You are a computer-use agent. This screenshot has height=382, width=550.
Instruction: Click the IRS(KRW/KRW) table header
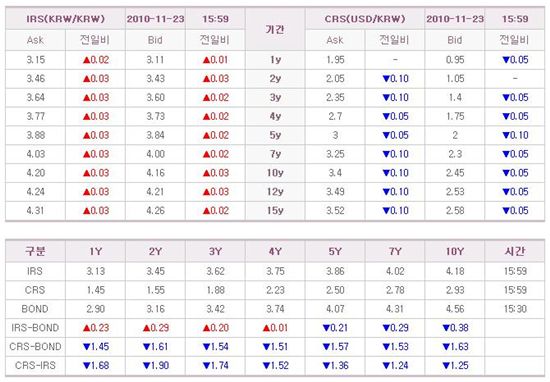point(66,19)
